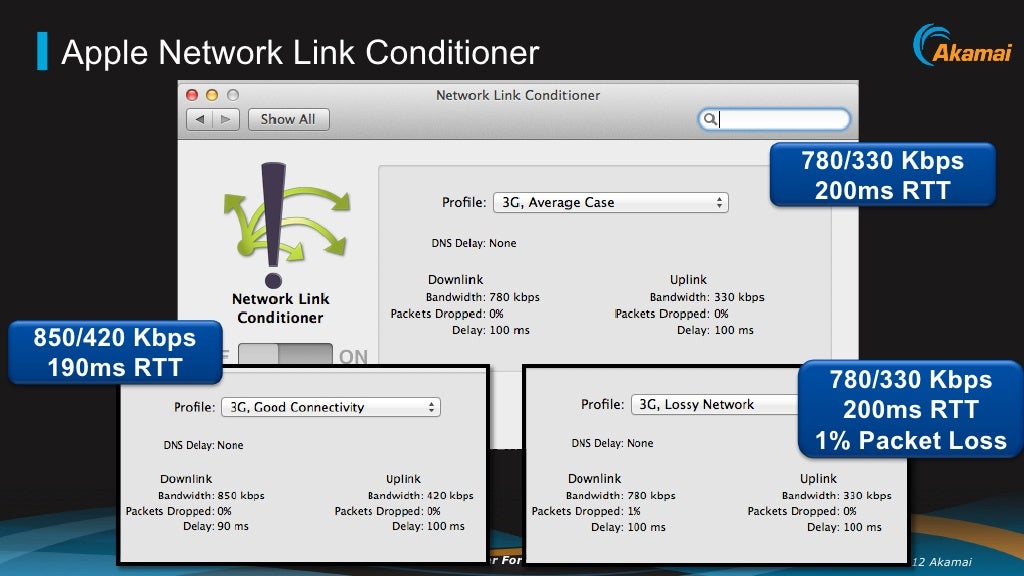Click the 'Bandwidth: 420 kbps' text
Viewport: 1024px width, 576px height.
pos(421,496)
